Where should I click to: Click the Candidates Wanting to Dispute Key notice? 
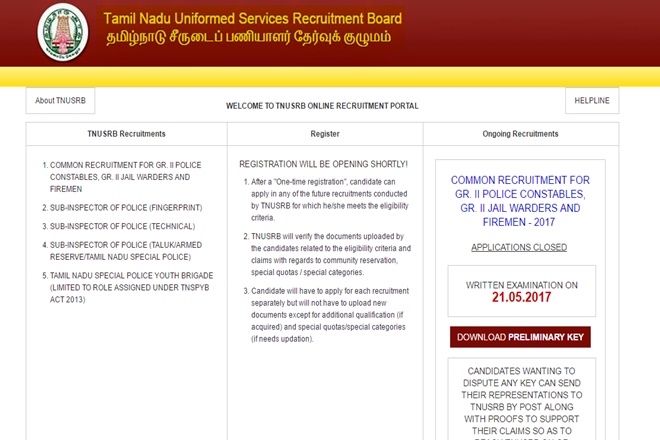click(522, 399)
